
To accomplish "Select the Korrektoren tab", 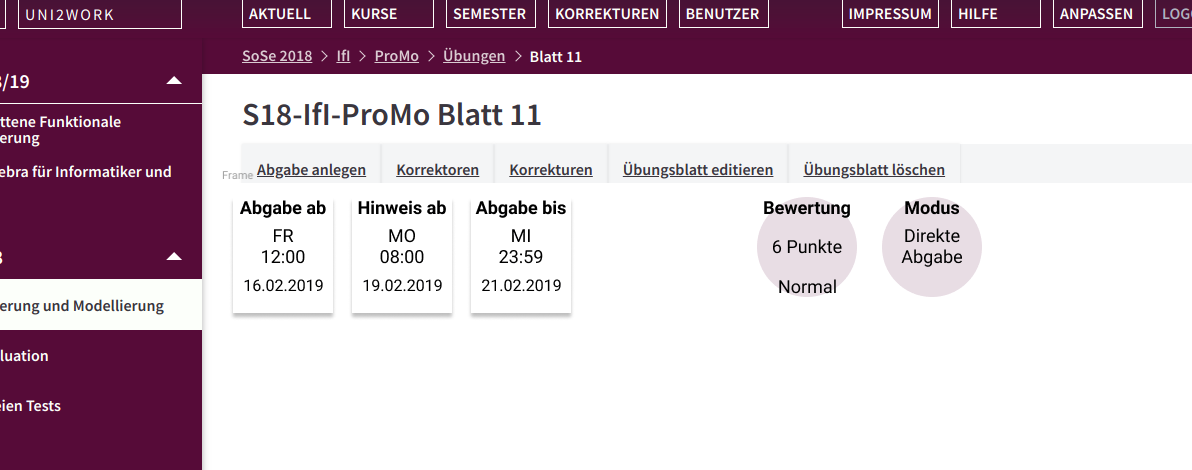I will click(x=438, y=170).
